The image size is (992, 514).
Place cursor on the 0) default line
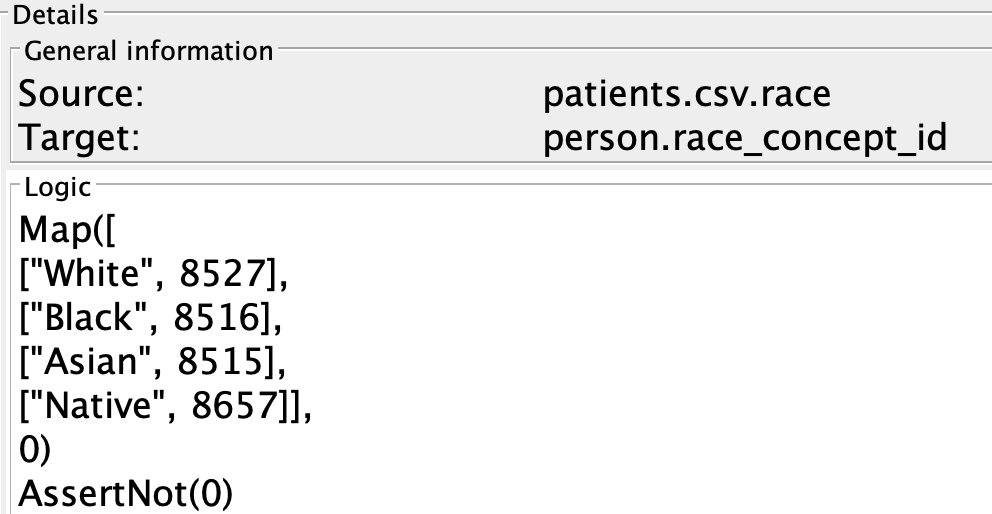coord(35,450)
